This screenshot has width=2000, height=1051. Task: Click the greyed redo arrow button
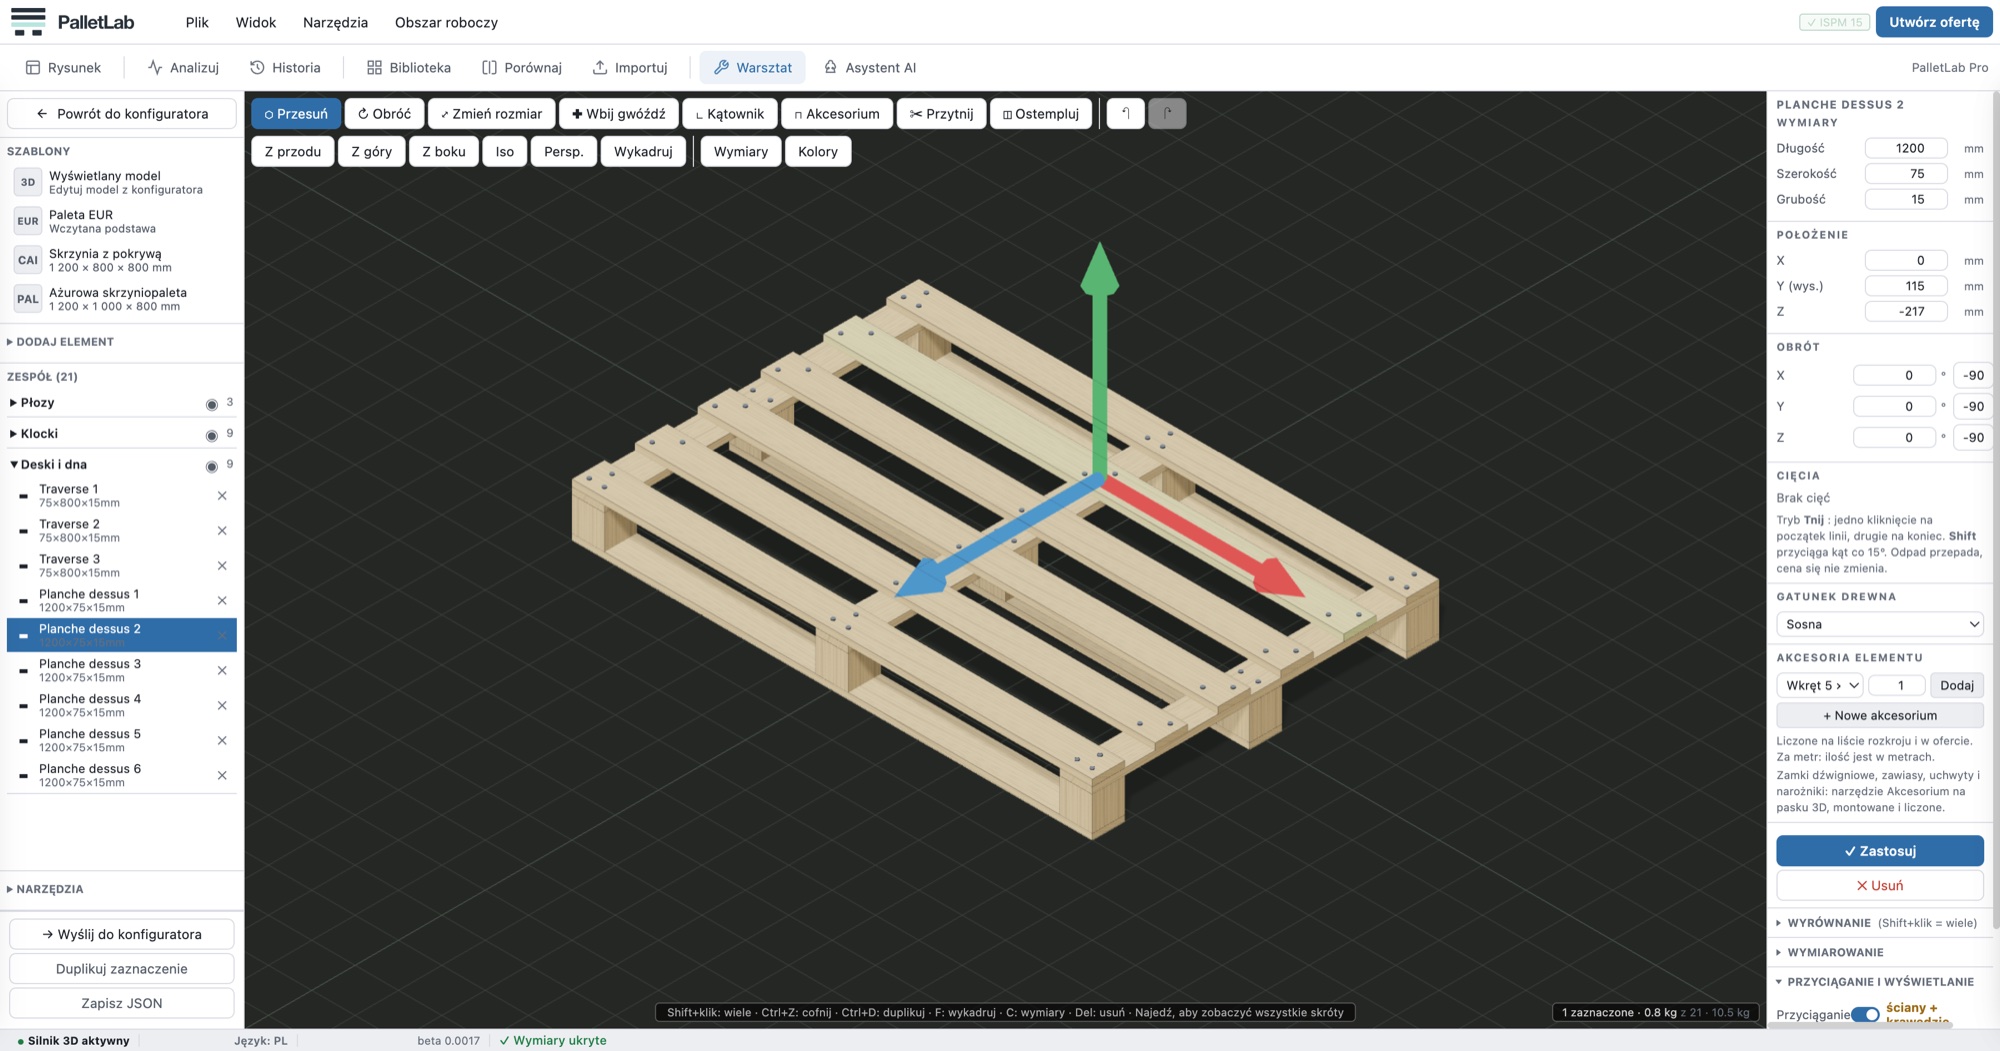(x=1167, y=113)
